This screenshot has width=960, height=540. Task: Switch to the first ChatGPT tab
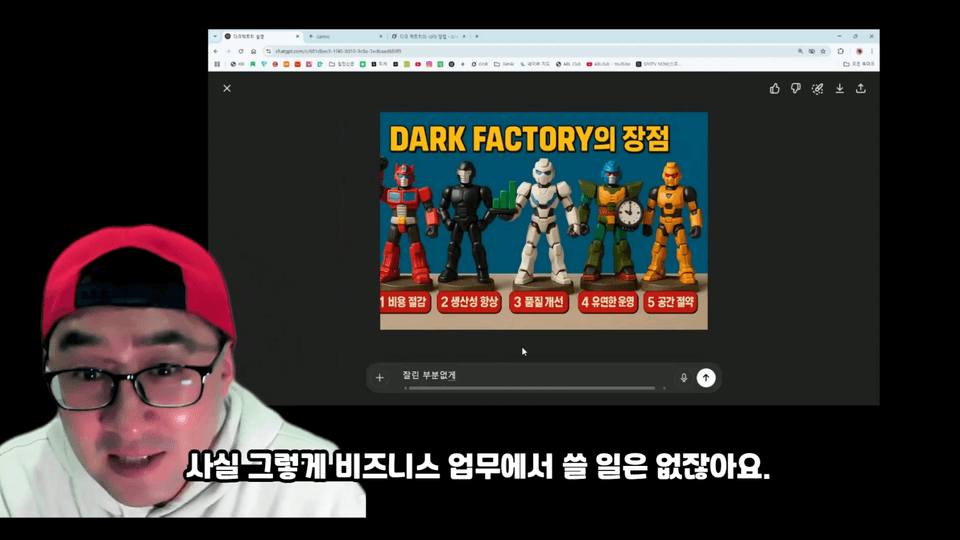coord(262,37)
